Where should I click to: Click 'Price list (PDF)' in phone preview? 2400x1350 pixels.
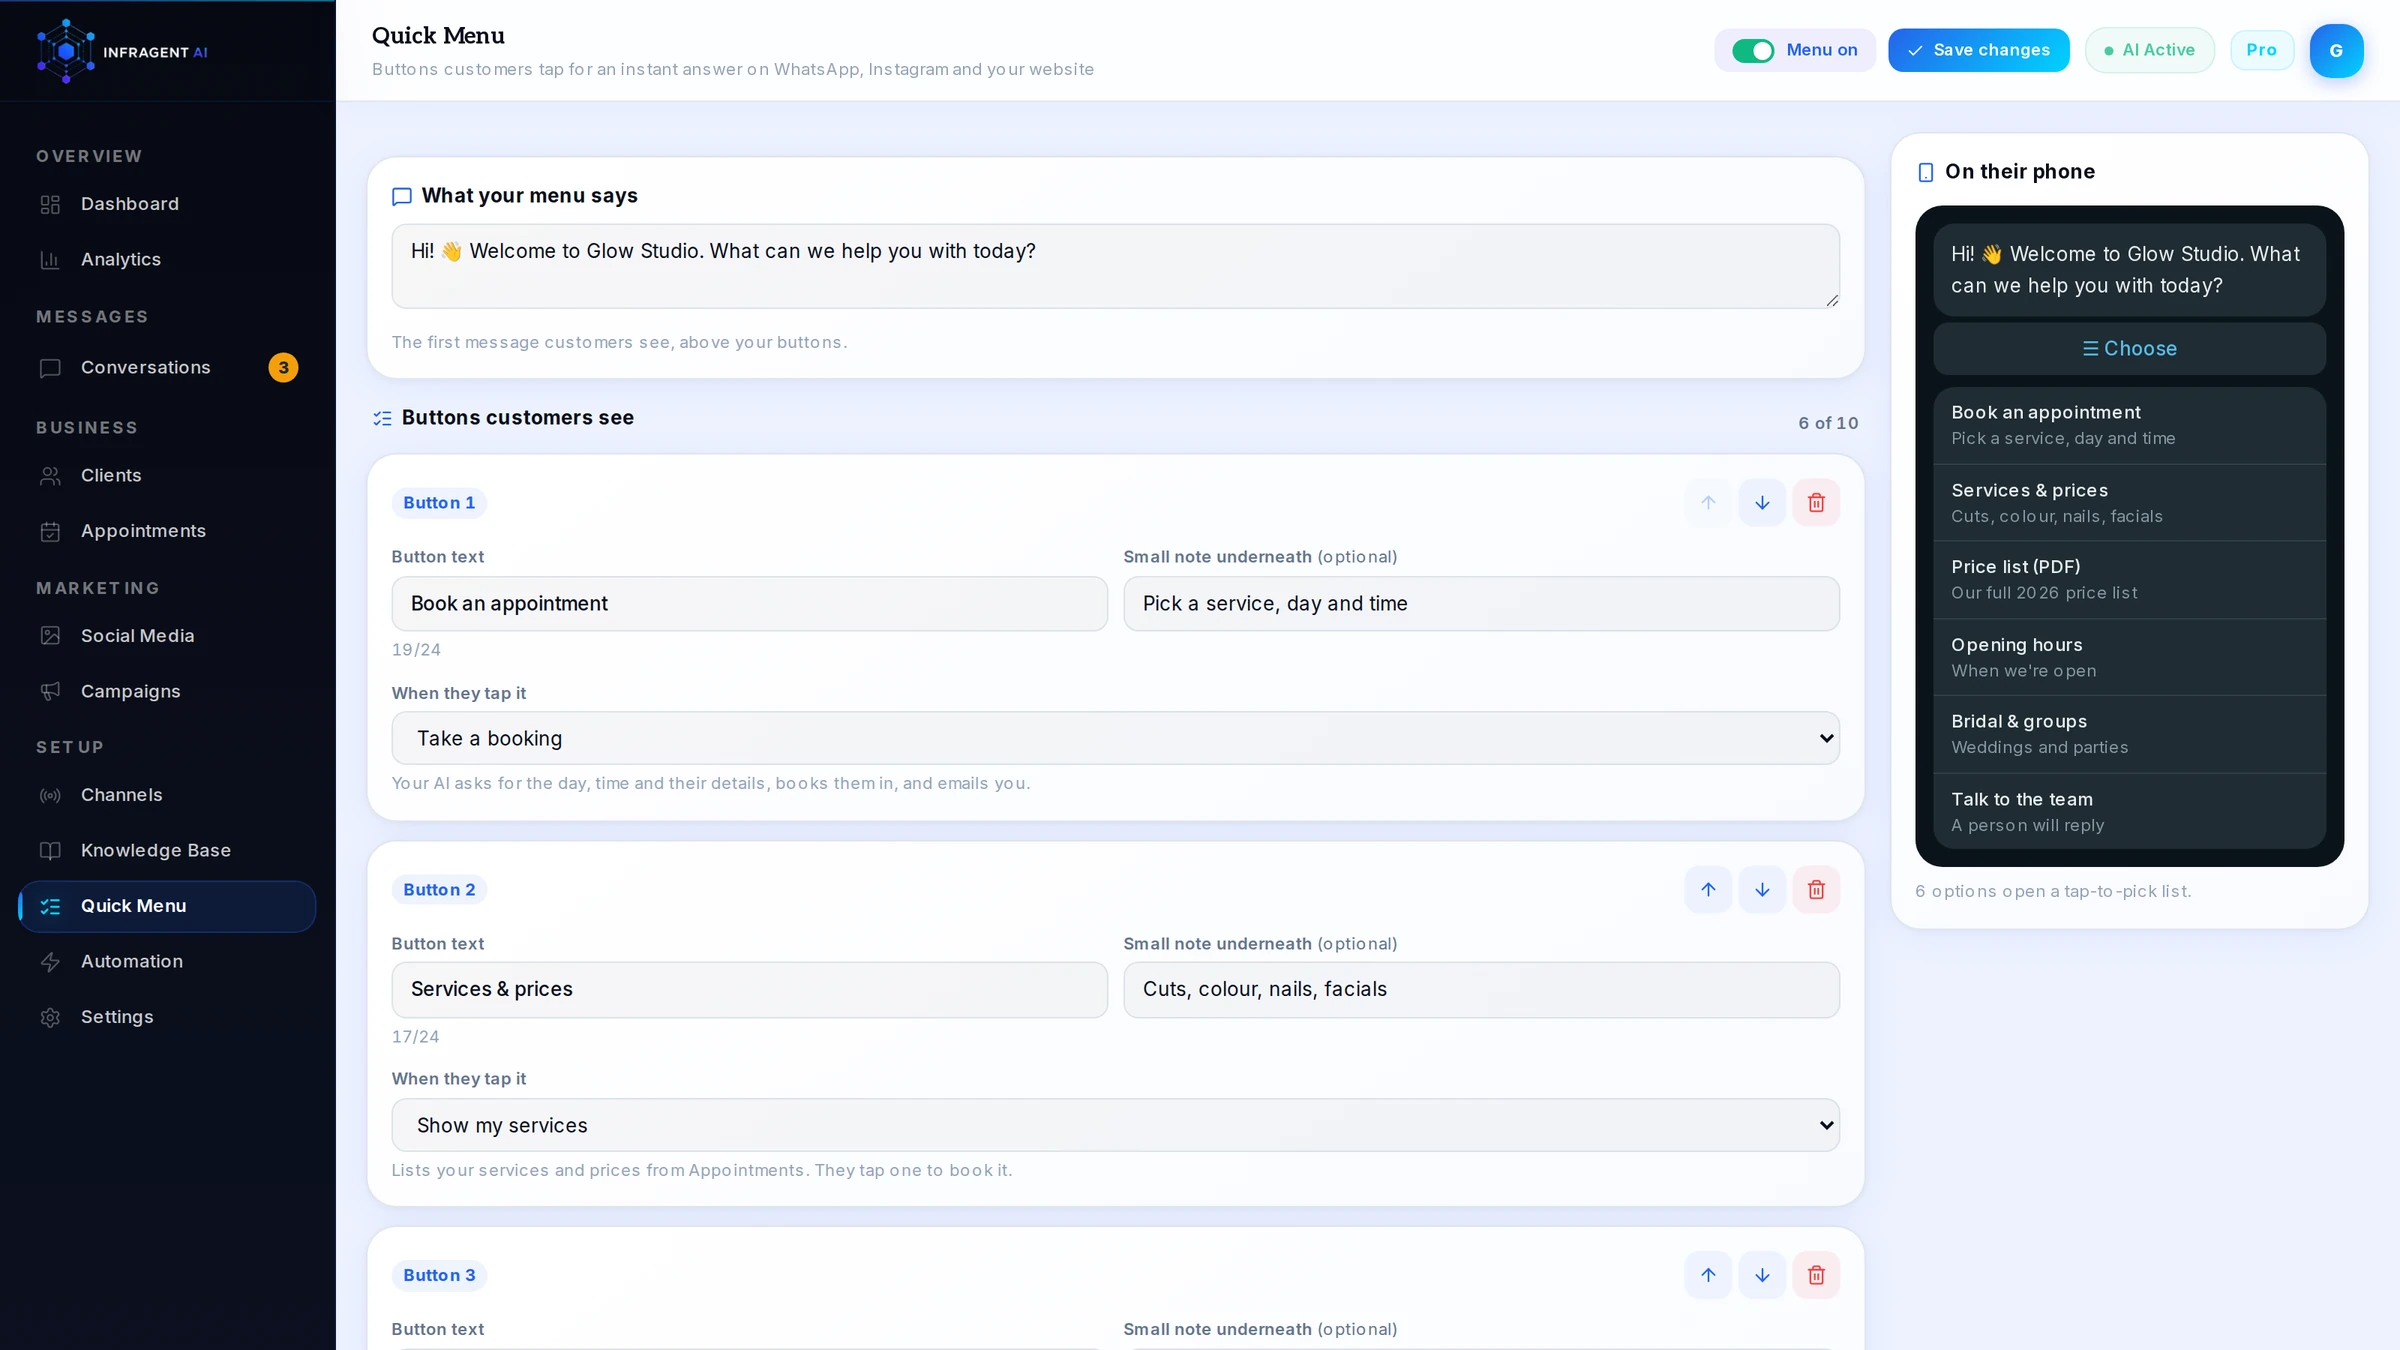[2129, 579]
